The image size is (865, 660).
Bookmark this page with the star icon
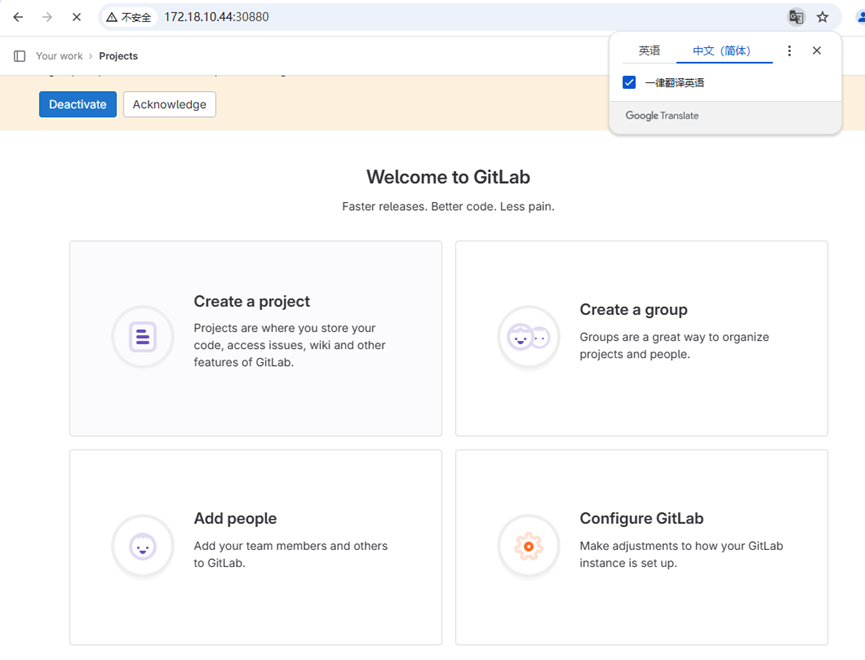click(x=823, y=17)
